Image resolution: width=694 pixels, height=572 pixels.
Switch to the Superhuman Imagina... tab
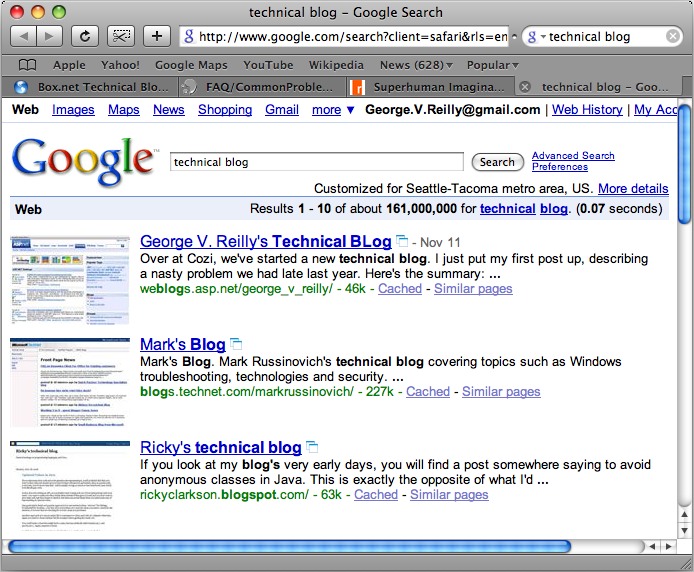430,87
